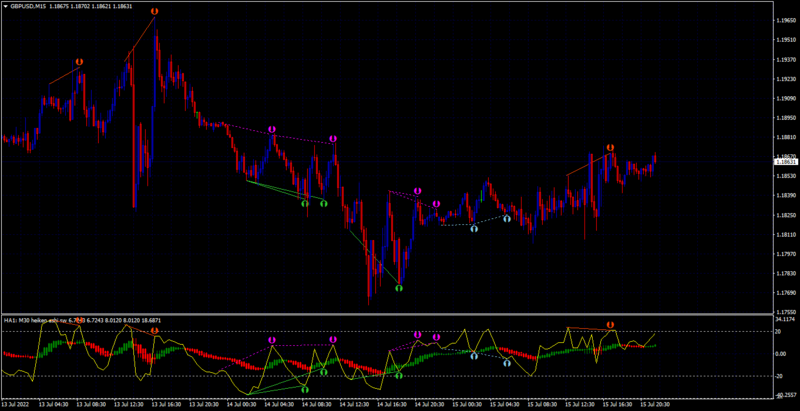The height and width of the screenshot is (411, 800).
Task: Select the earlier light-blue arrow in price chart
Action: pyautogui.click(x=474, y=229)
